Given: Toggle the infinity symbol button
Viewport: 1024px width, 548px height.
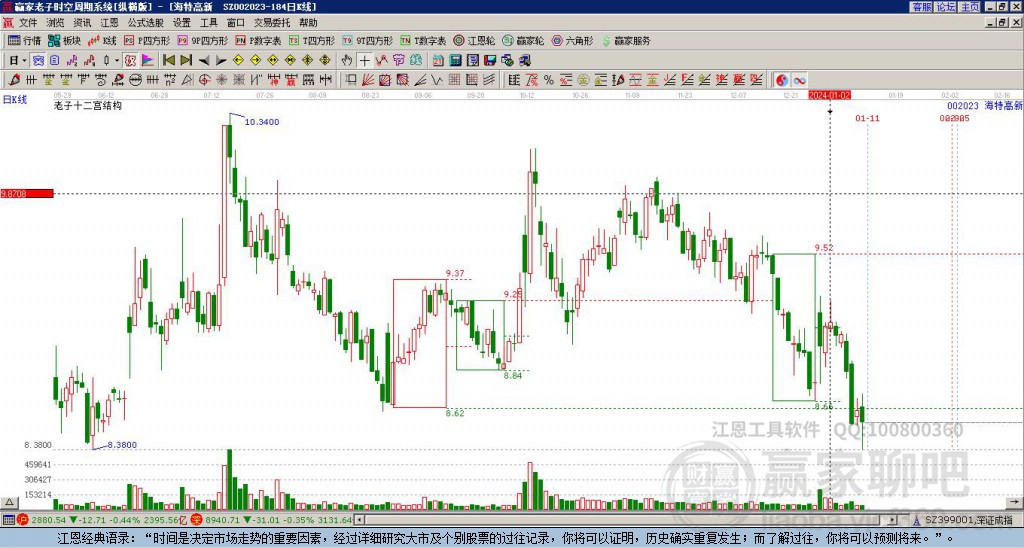Looking at the screenshot, I should pyautogui.click(x=799, y=80).
